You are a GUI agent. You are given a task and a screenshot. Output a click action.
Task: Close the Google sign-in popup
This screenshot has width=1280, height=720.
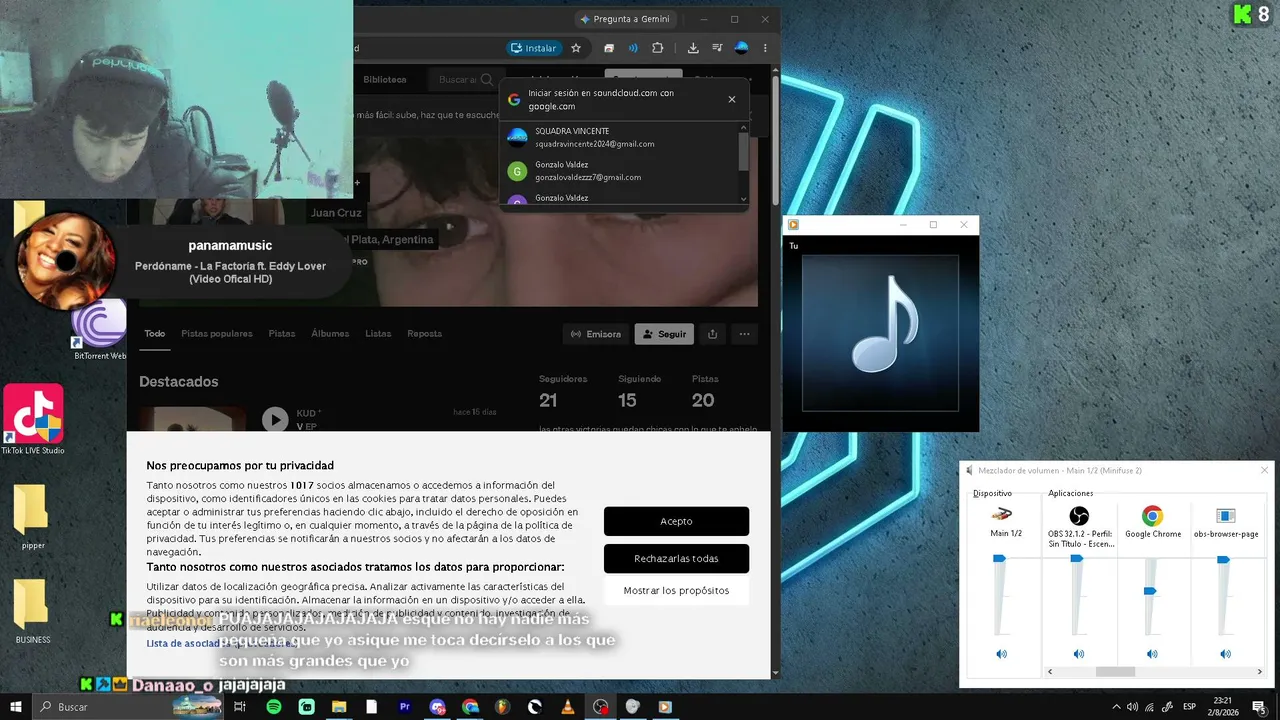[732, 99]
